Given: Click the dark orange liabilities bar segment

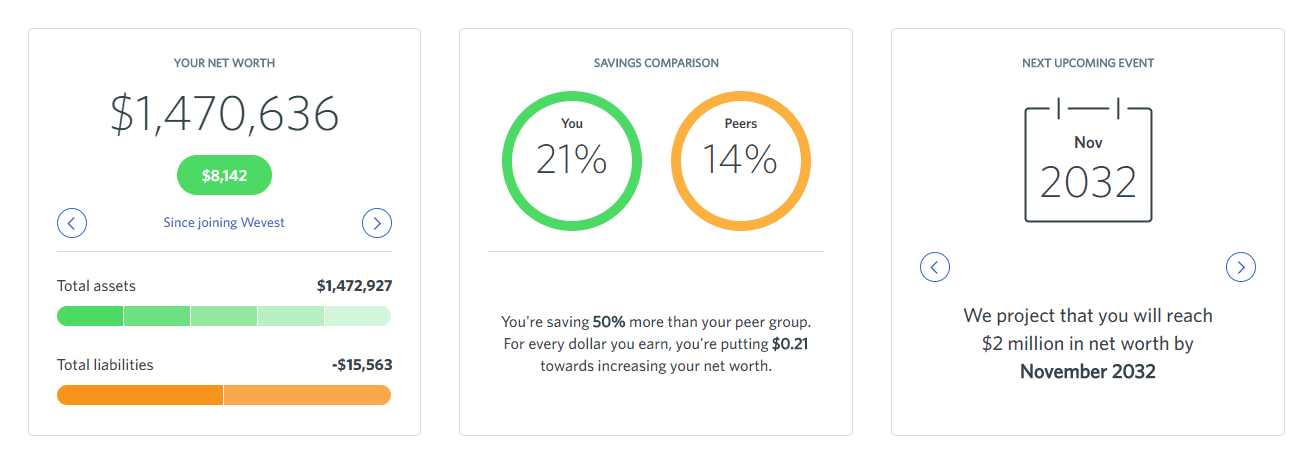Looking at the screenshot, I should (x=140, y=395).
